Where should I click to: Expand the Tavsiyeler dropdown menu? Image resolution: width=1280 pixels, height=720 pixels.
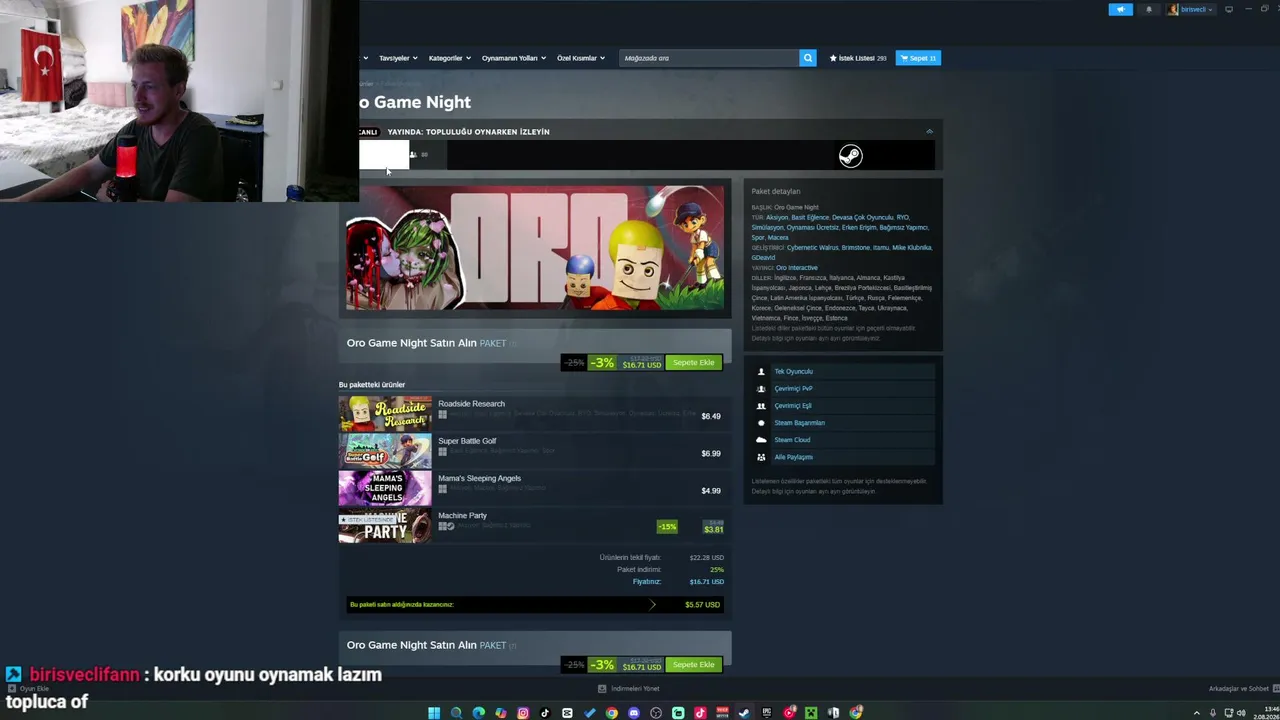click(398, 58)
